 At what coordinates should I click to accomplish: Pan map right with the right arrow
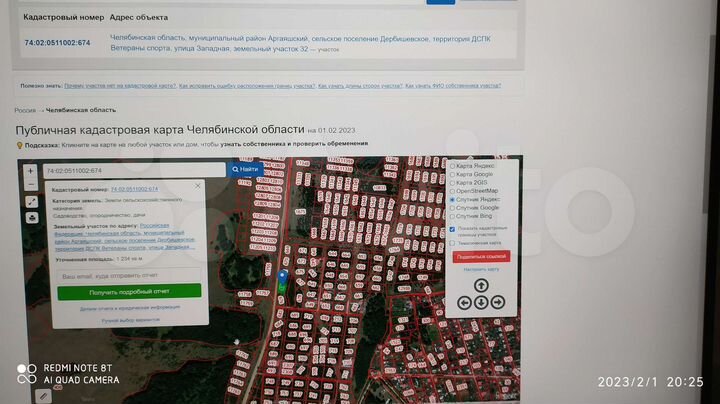498,302
